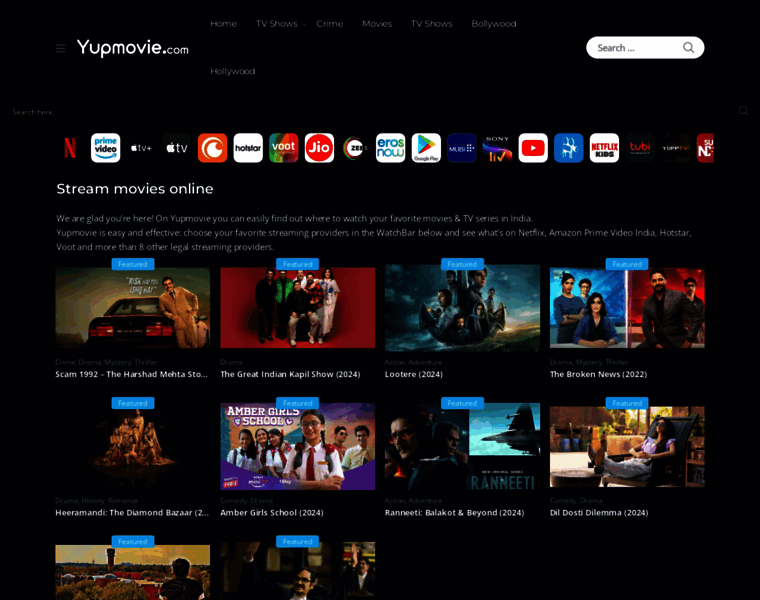This screenshot has height=600, width=760.
Task: Open the Crime menu item
Action: pyautogui.click(x=330, y=24)
